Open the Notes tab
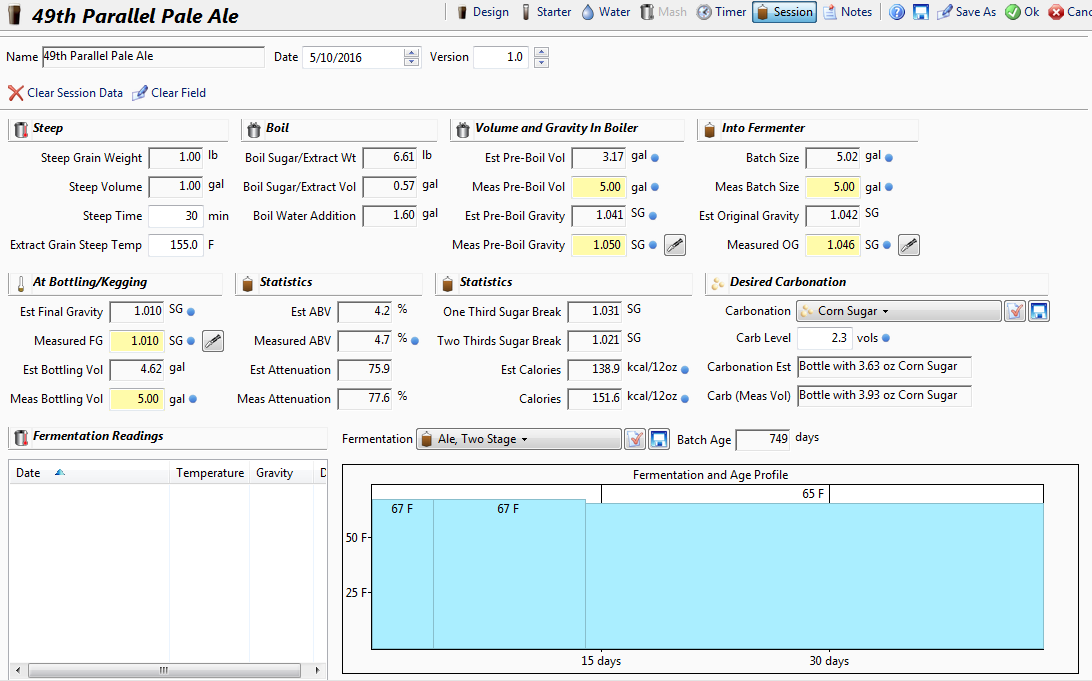This screenshot has width=1092, height=681. [848, 12]
